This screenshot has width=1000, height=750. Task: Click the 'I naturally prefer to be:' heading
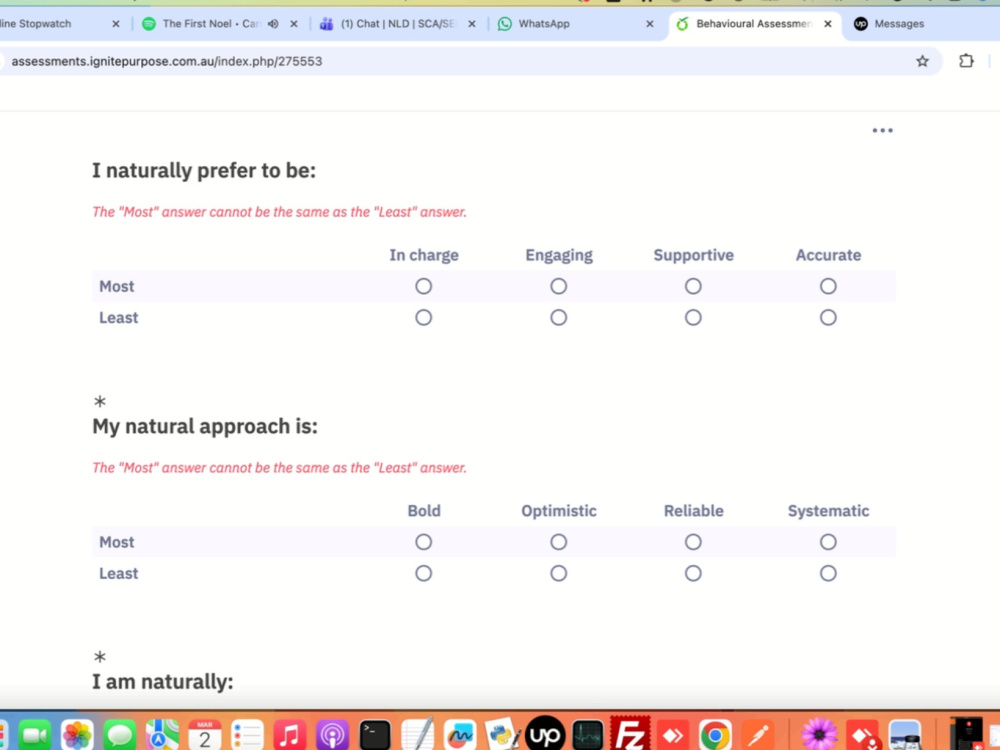click(204, 171)
